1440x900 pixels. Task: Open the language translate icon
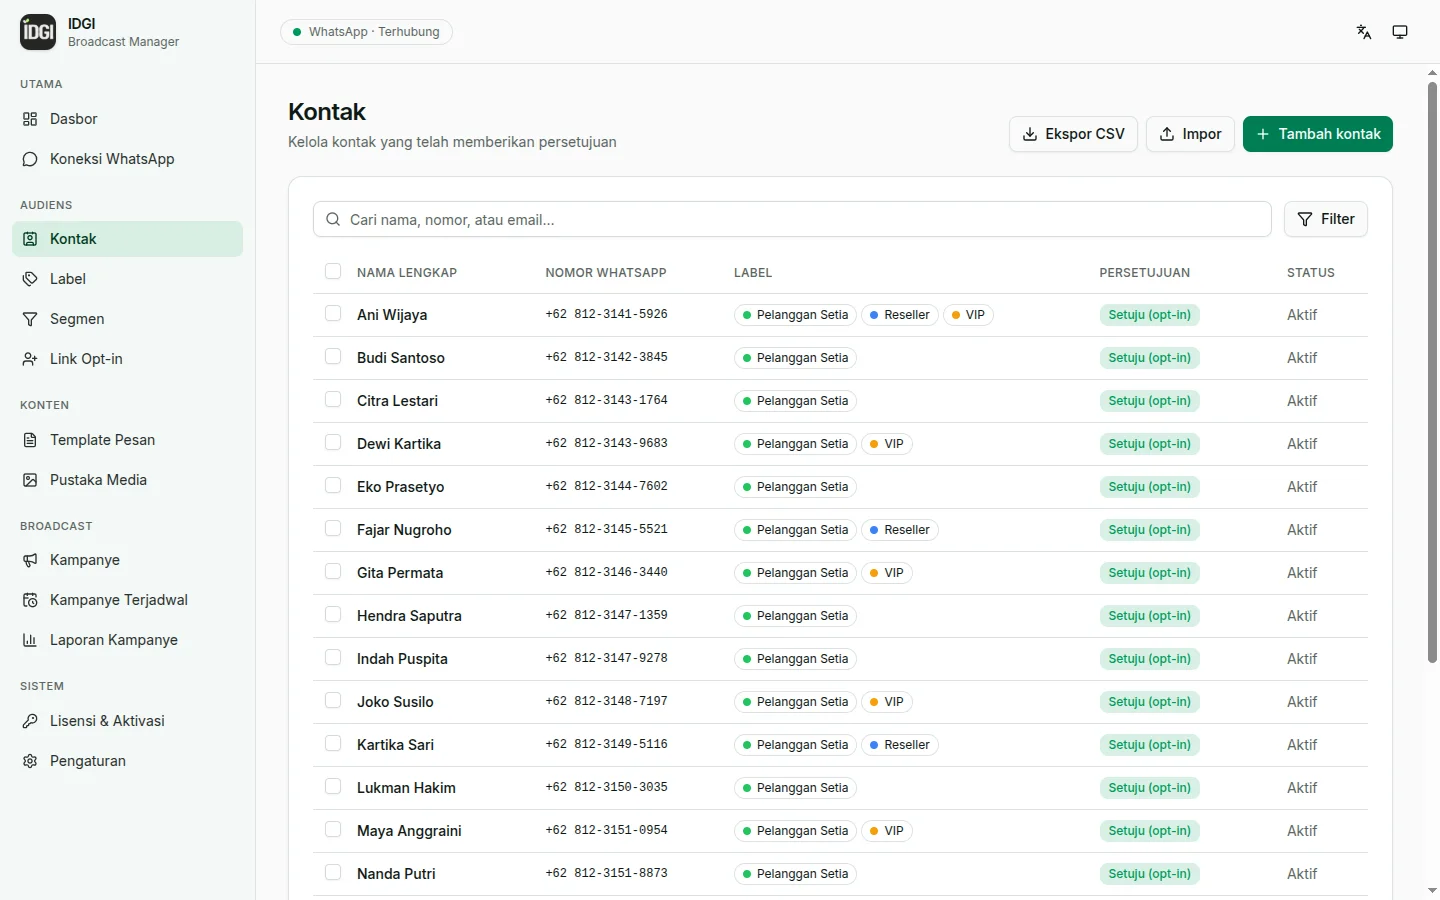(1364, 32)
